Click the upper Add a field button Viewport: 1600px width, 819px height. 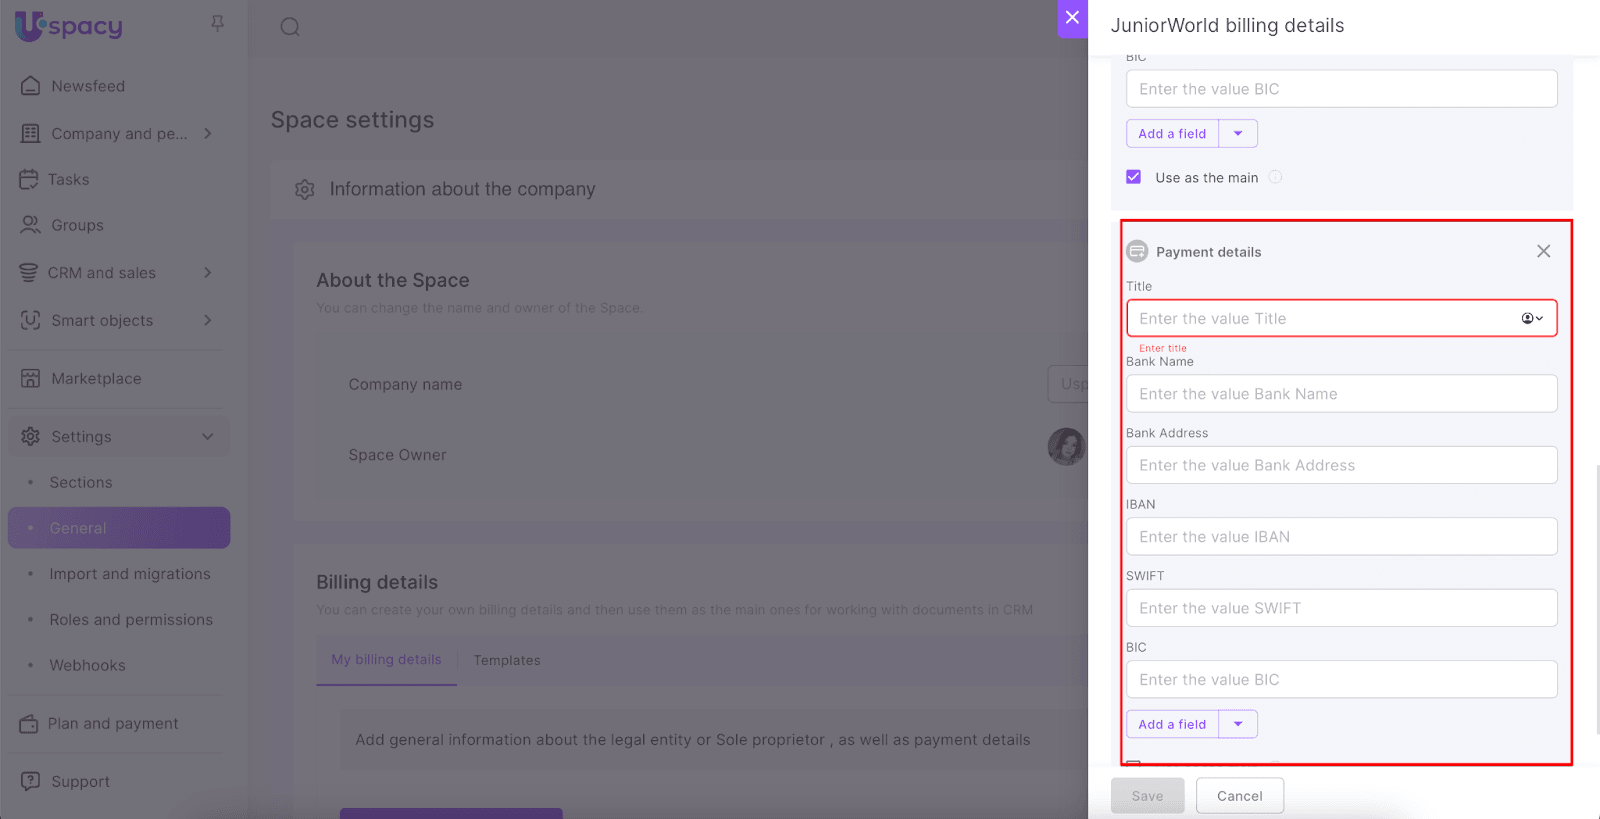coord(1172,134)
